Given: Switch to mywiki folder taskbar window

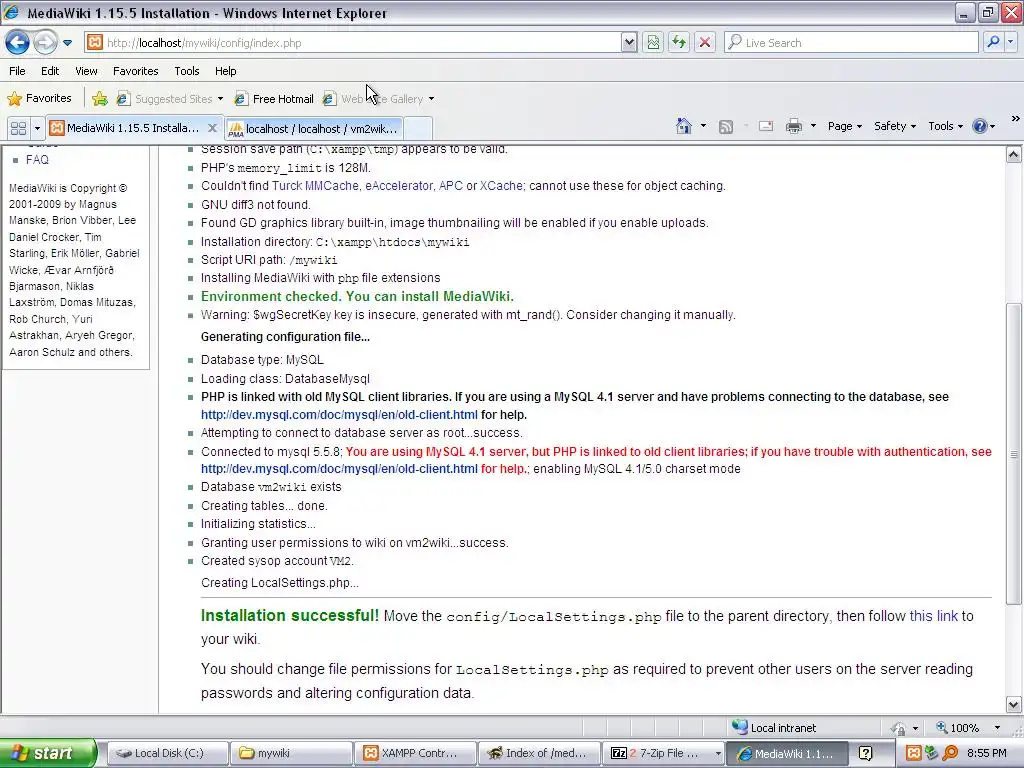Looking at the screenshot, I should pyautogui.click(x=291, y=753).
